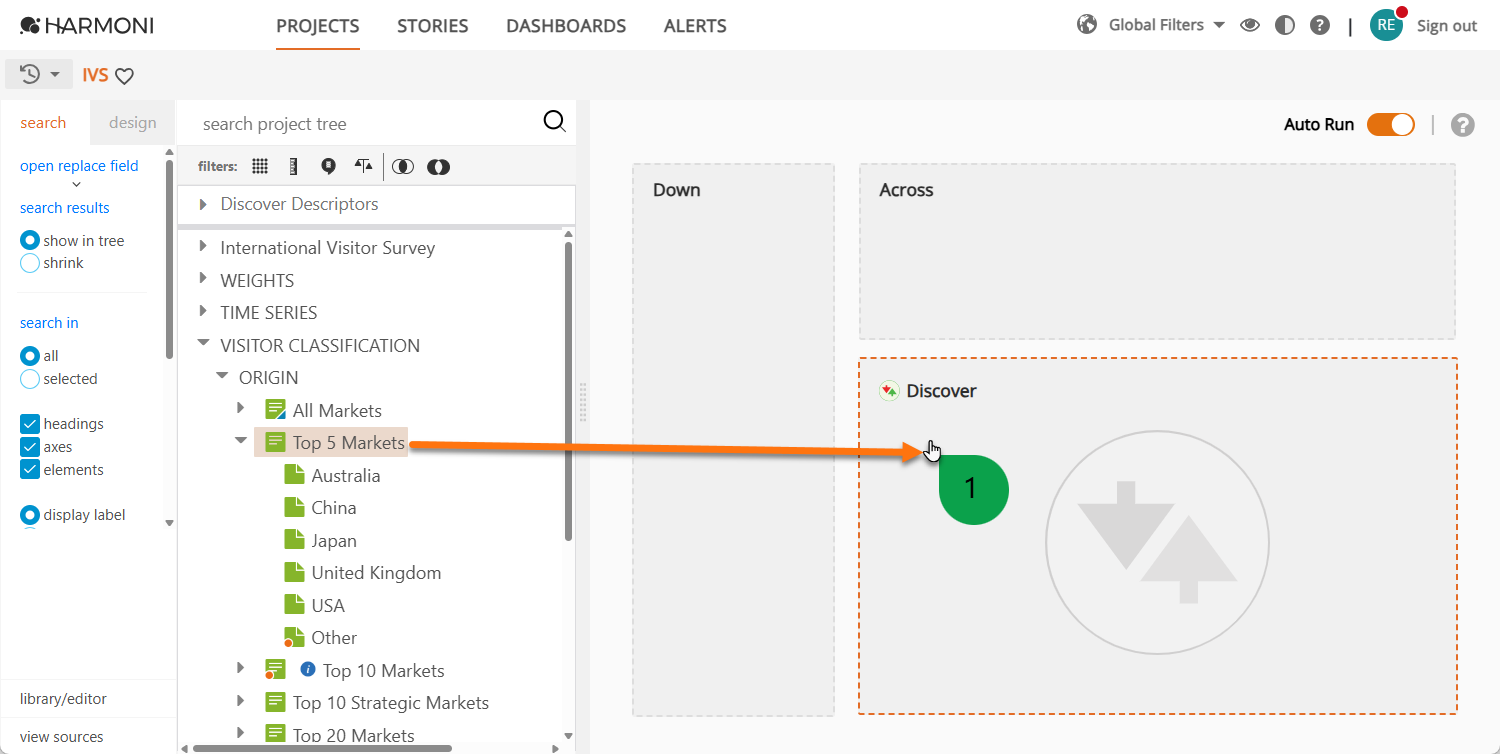Select the show in tree radio button

[30, 241]
